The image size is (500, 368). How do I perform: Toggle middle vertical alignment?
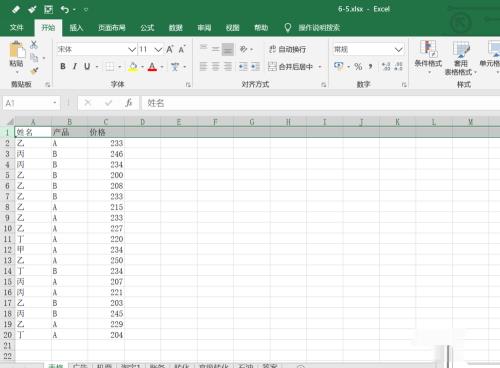click(216, 49)
